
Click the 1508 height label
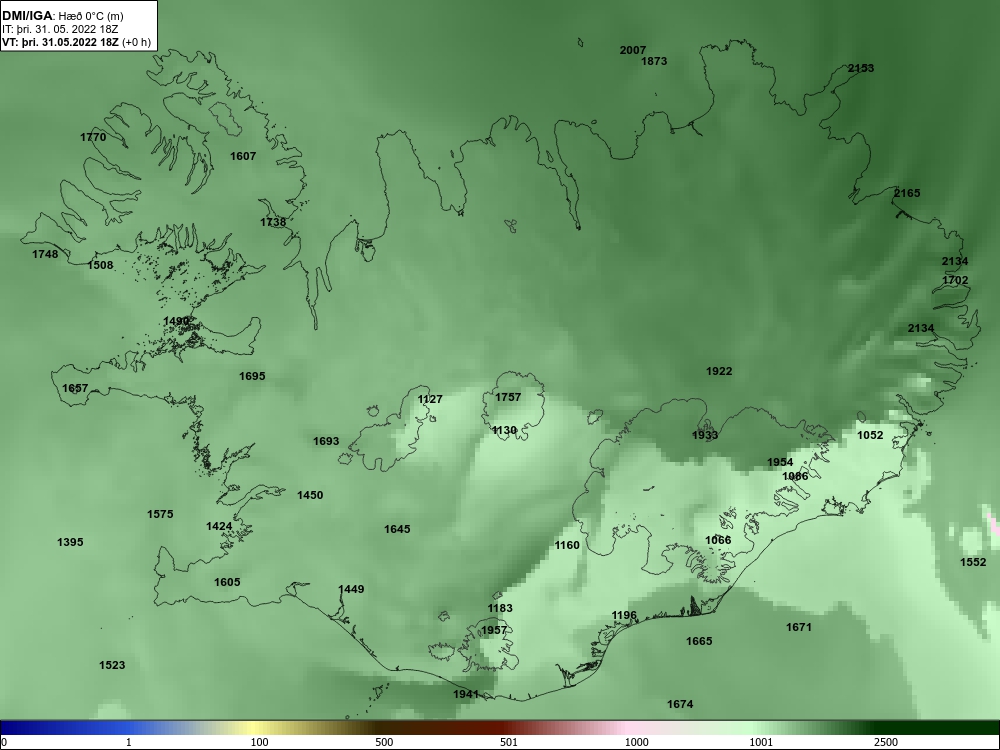(x=100, y=265)
